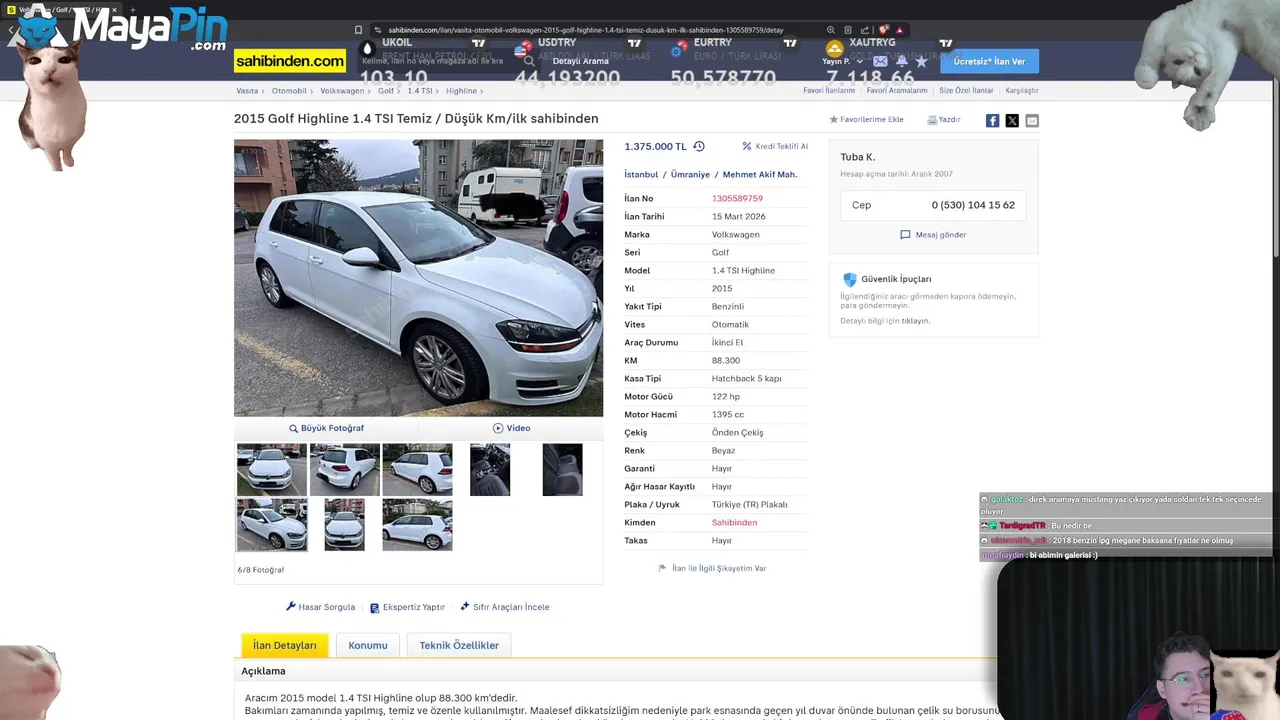This screenshot has width=1280, height=720.
Task: Click the Ekspertiz Yaptır document icon
Action: pyautogui.click(x=374, y=608)
